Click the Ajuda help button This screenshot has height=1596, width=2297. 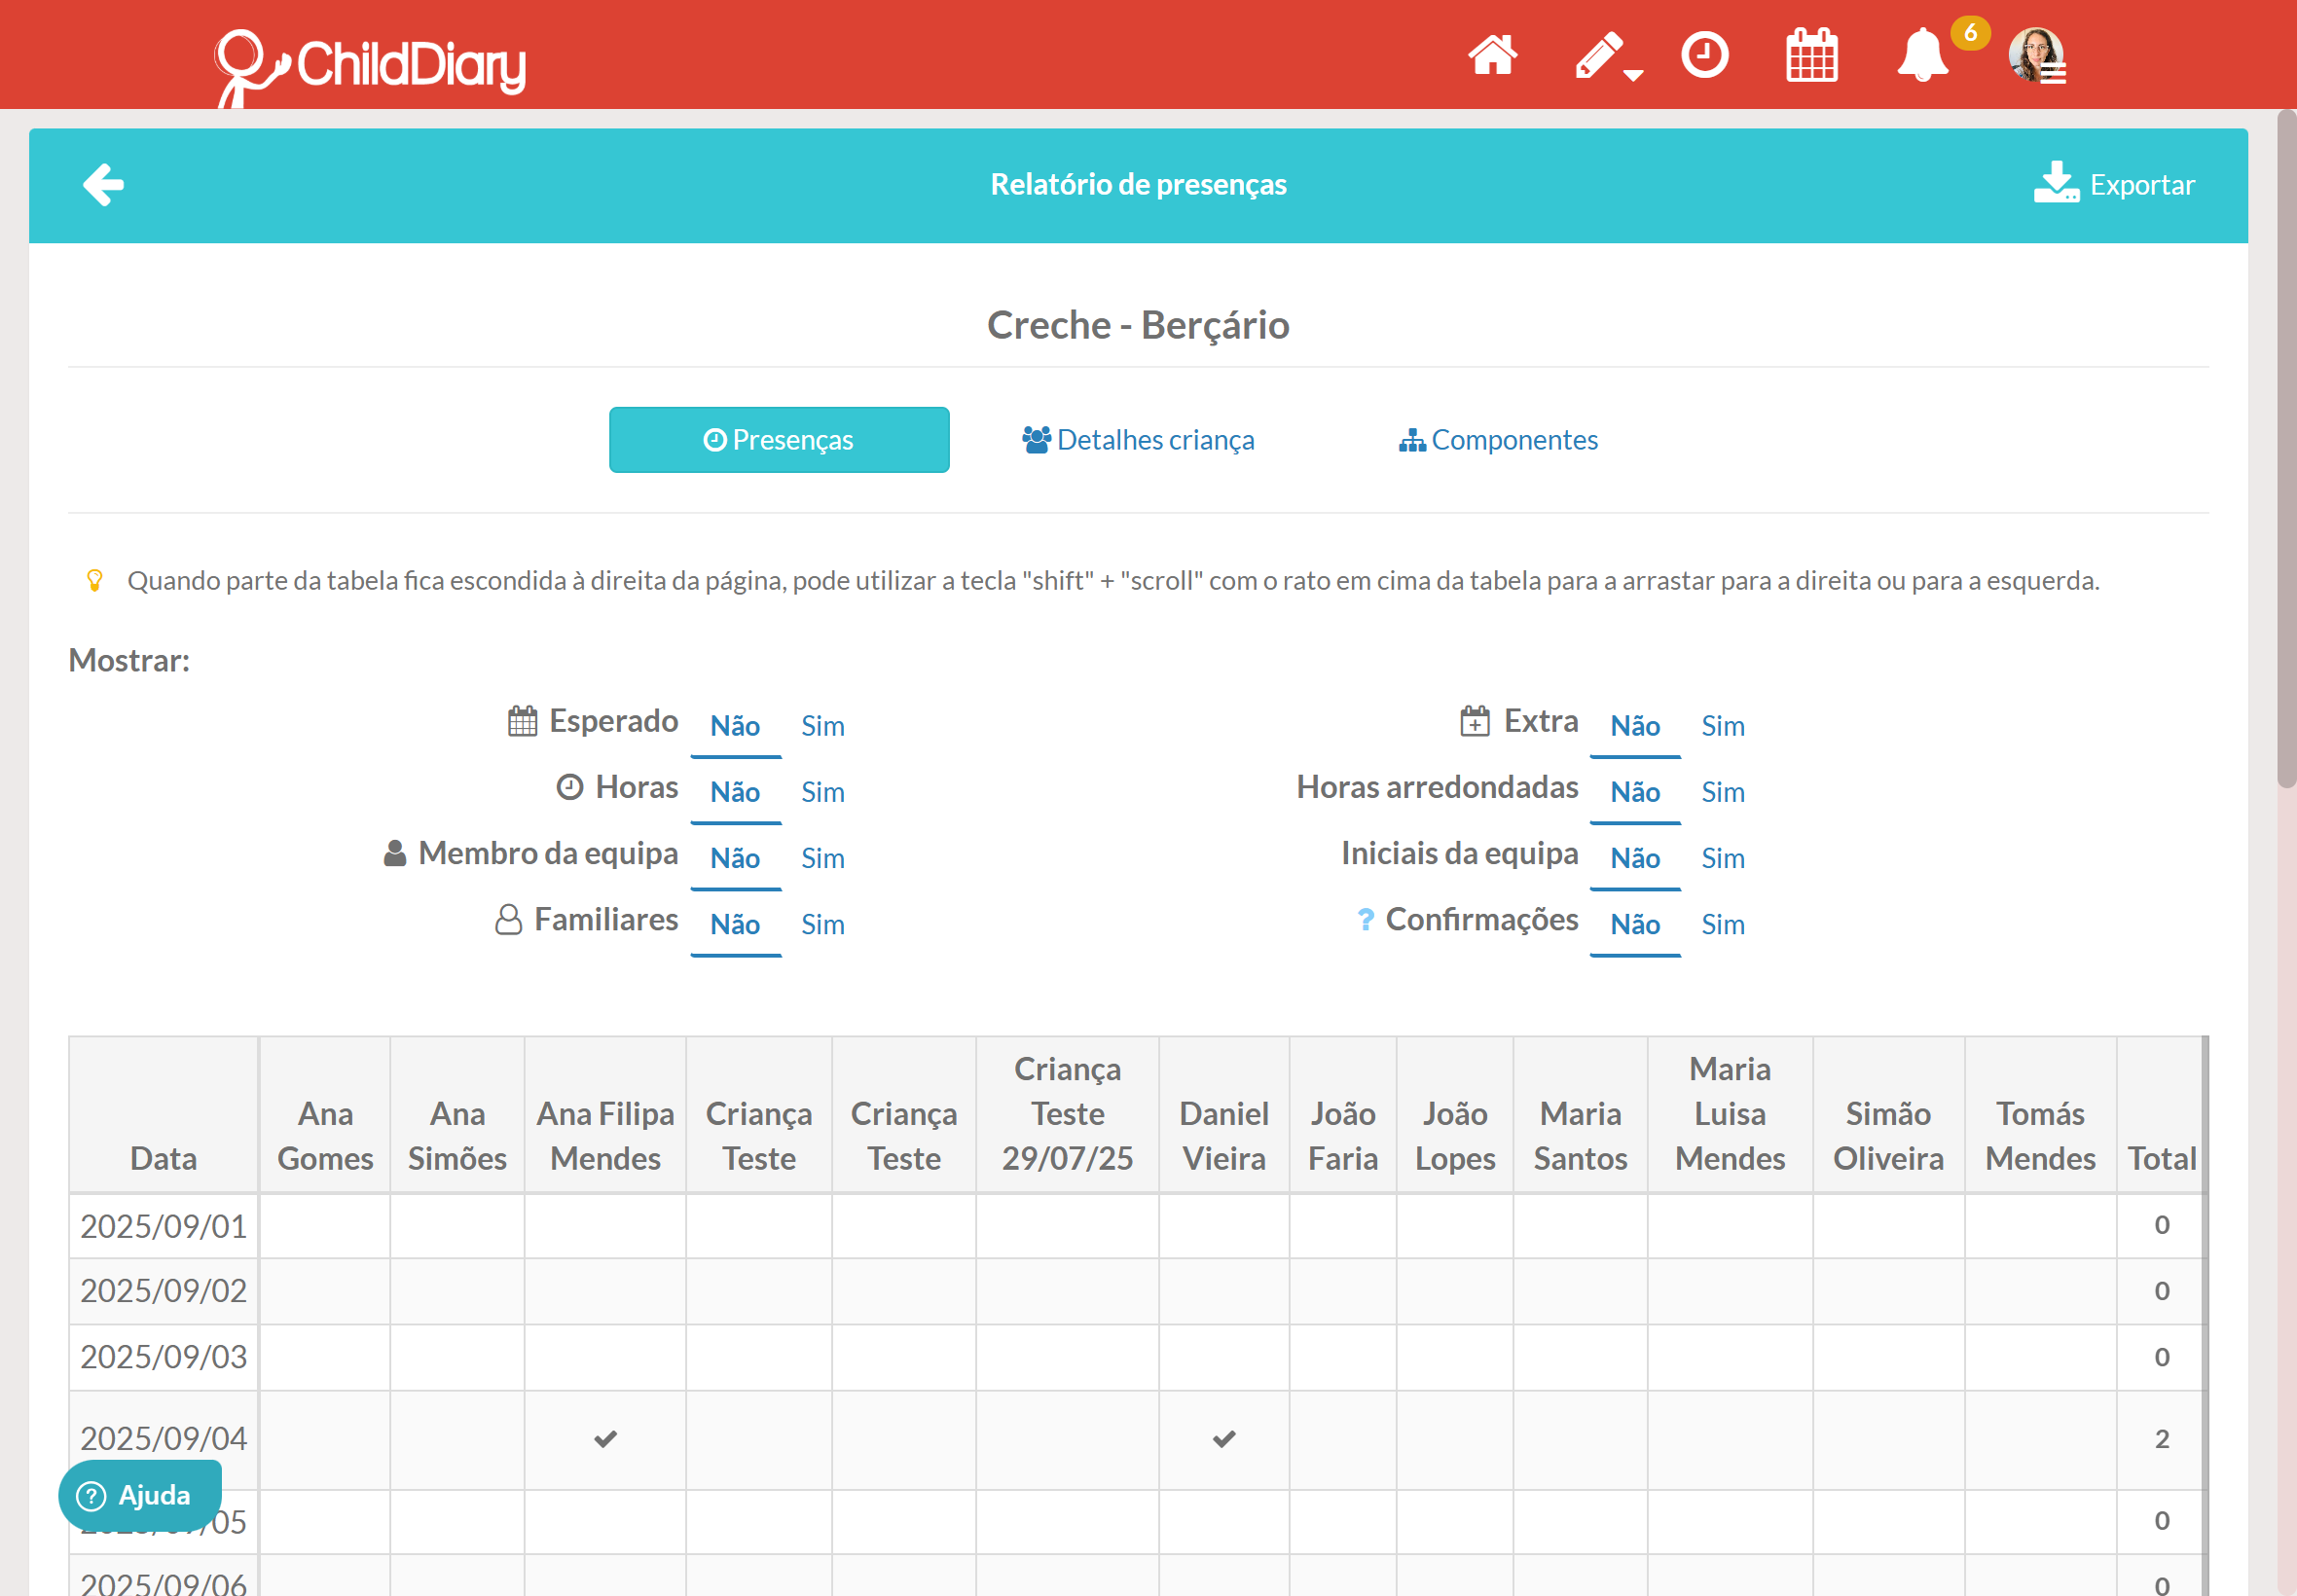click(x=138, y=1495)
